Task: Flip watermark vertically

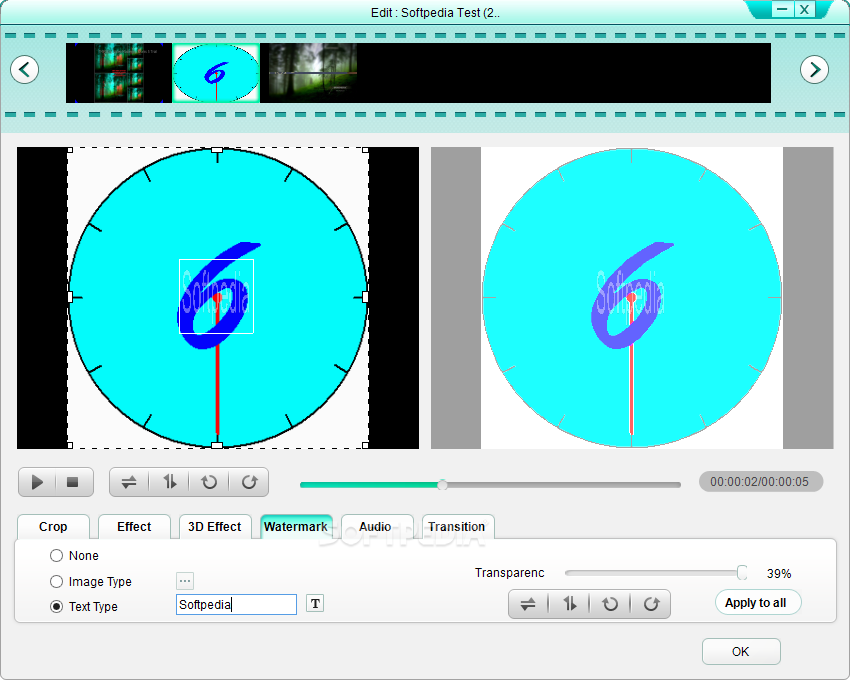Action: 569,604
